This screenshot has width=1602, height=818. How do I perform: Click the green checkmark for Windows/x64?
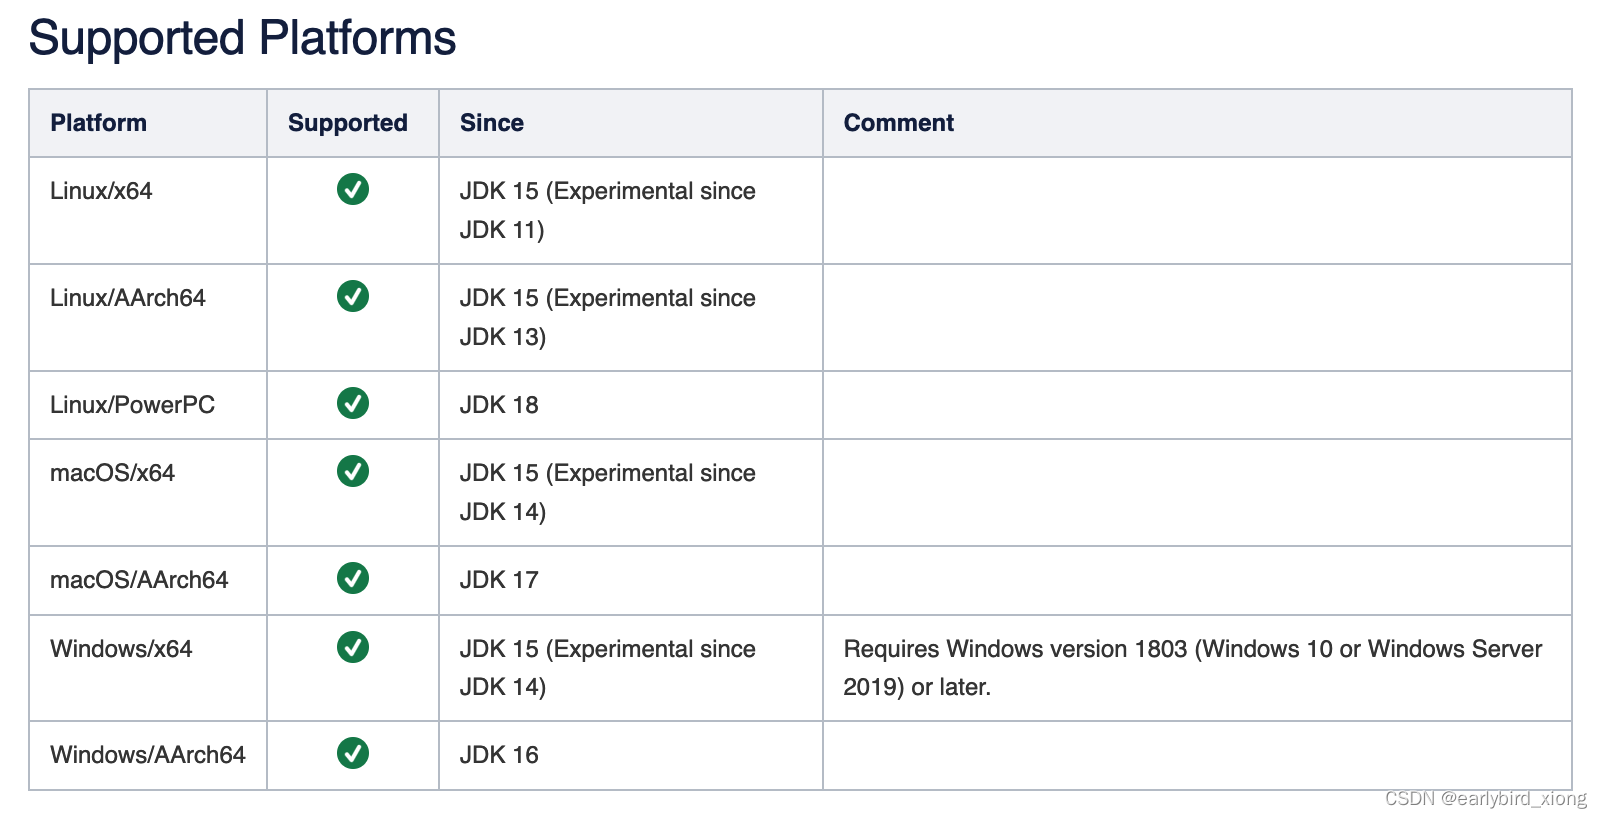point(353,647)
